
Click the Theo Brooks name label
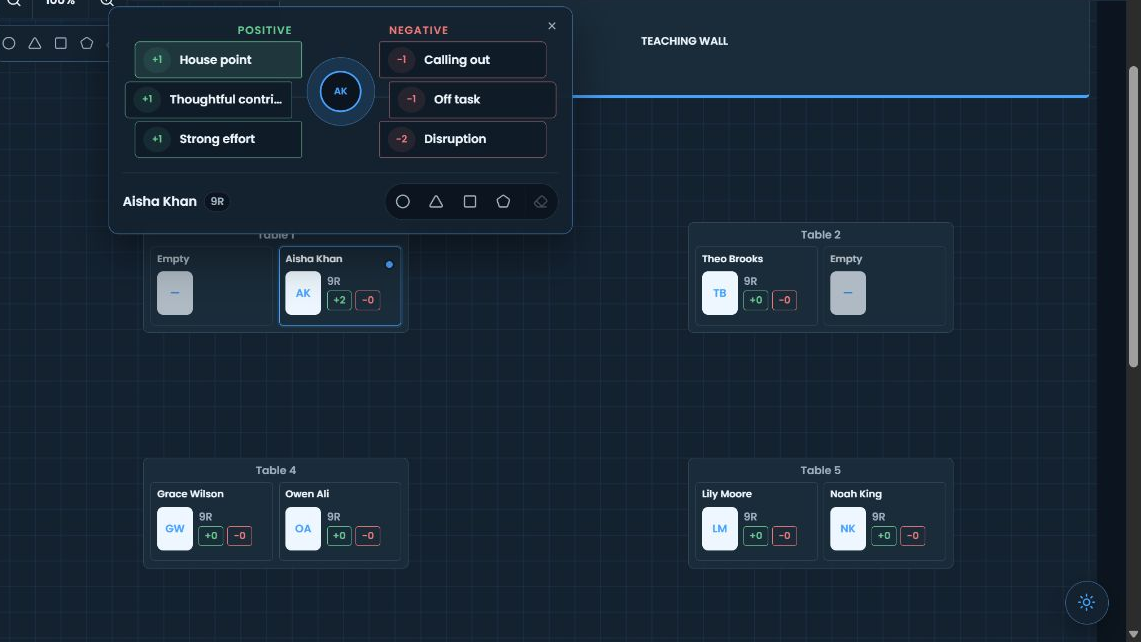tap(732, 258)
